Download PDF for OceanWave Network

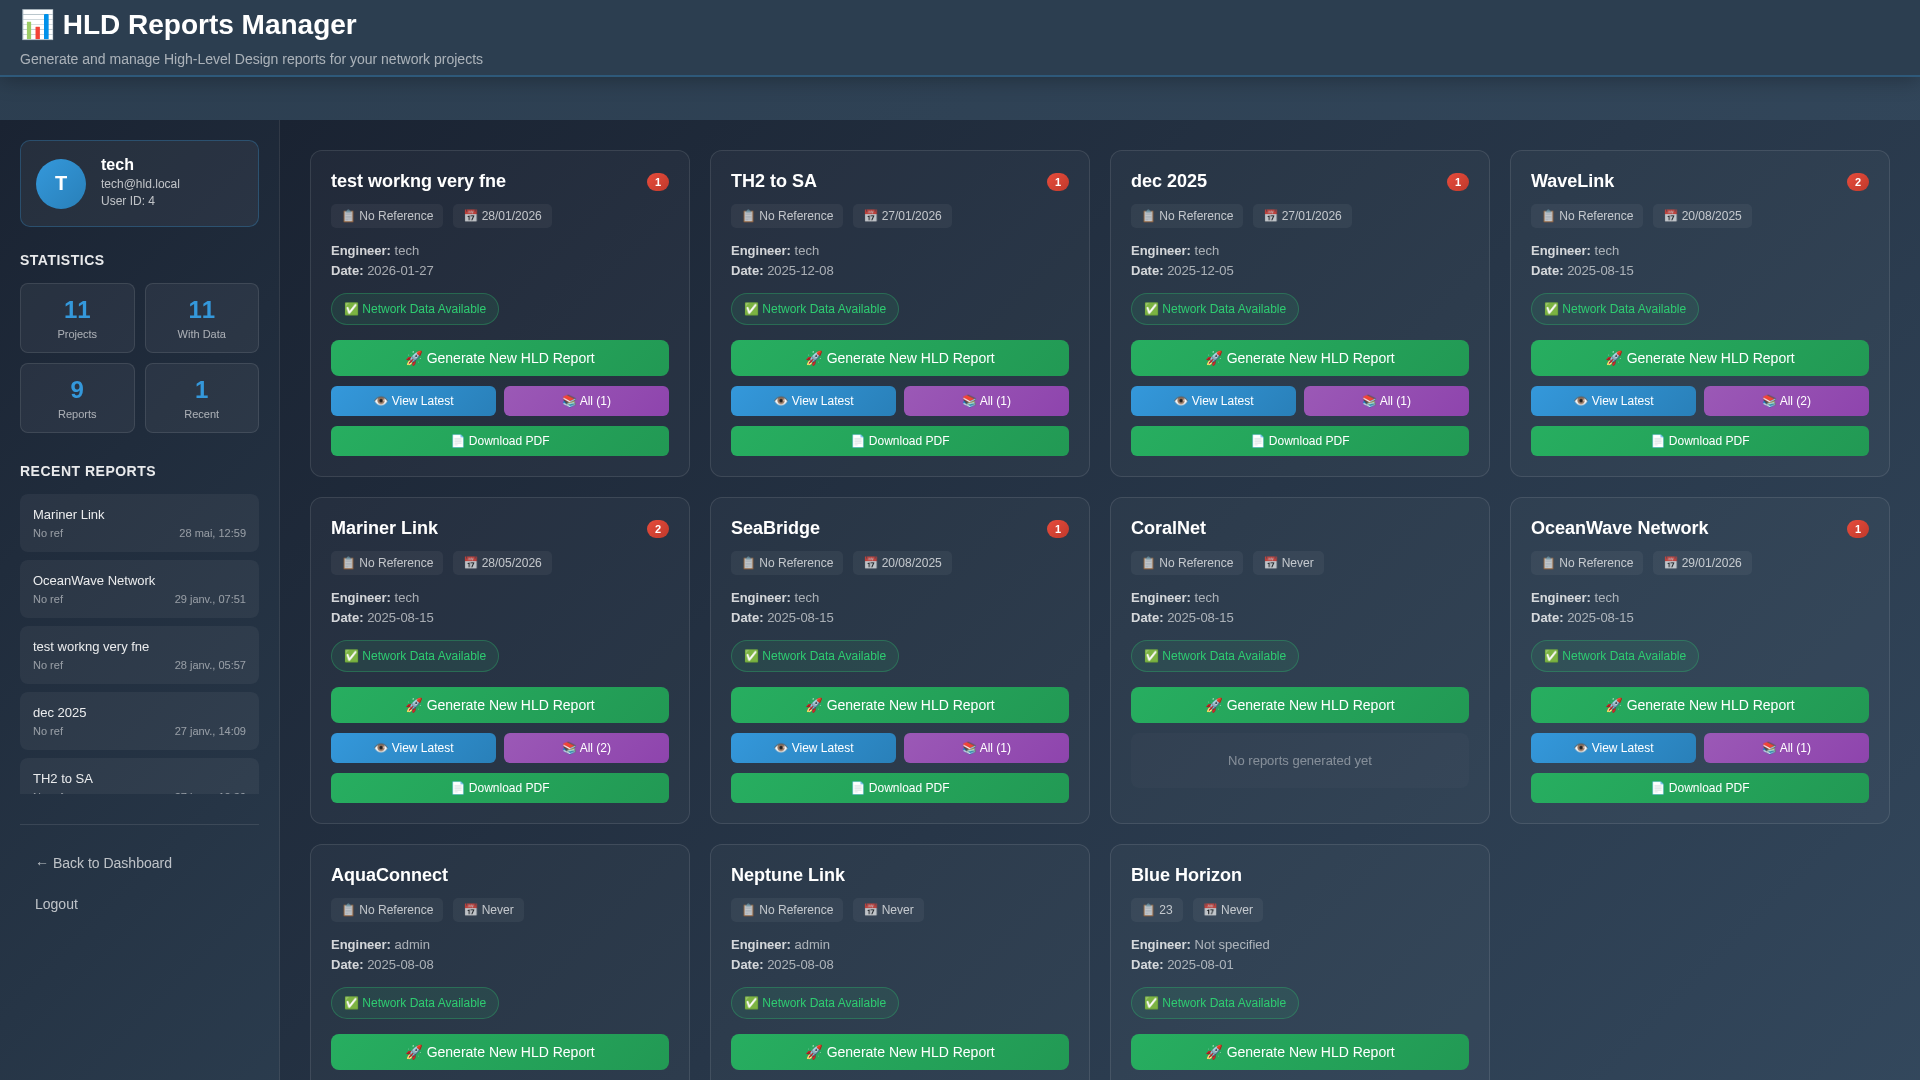coord(1700,788)
